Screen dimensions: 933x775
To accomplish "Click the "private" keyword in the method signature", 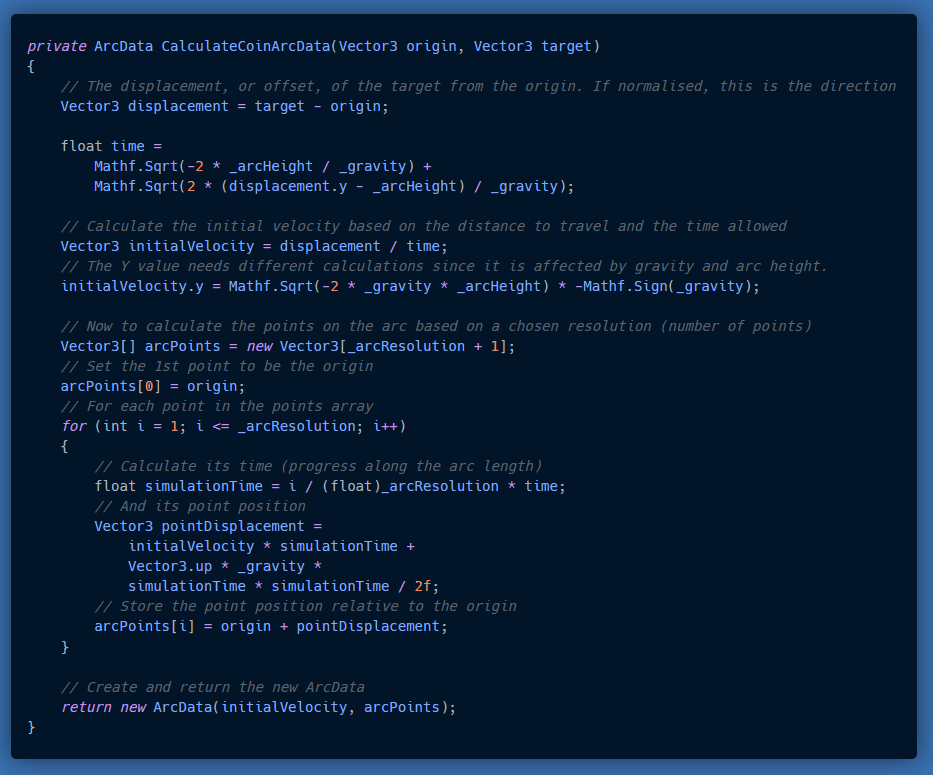I will (57, 46).
